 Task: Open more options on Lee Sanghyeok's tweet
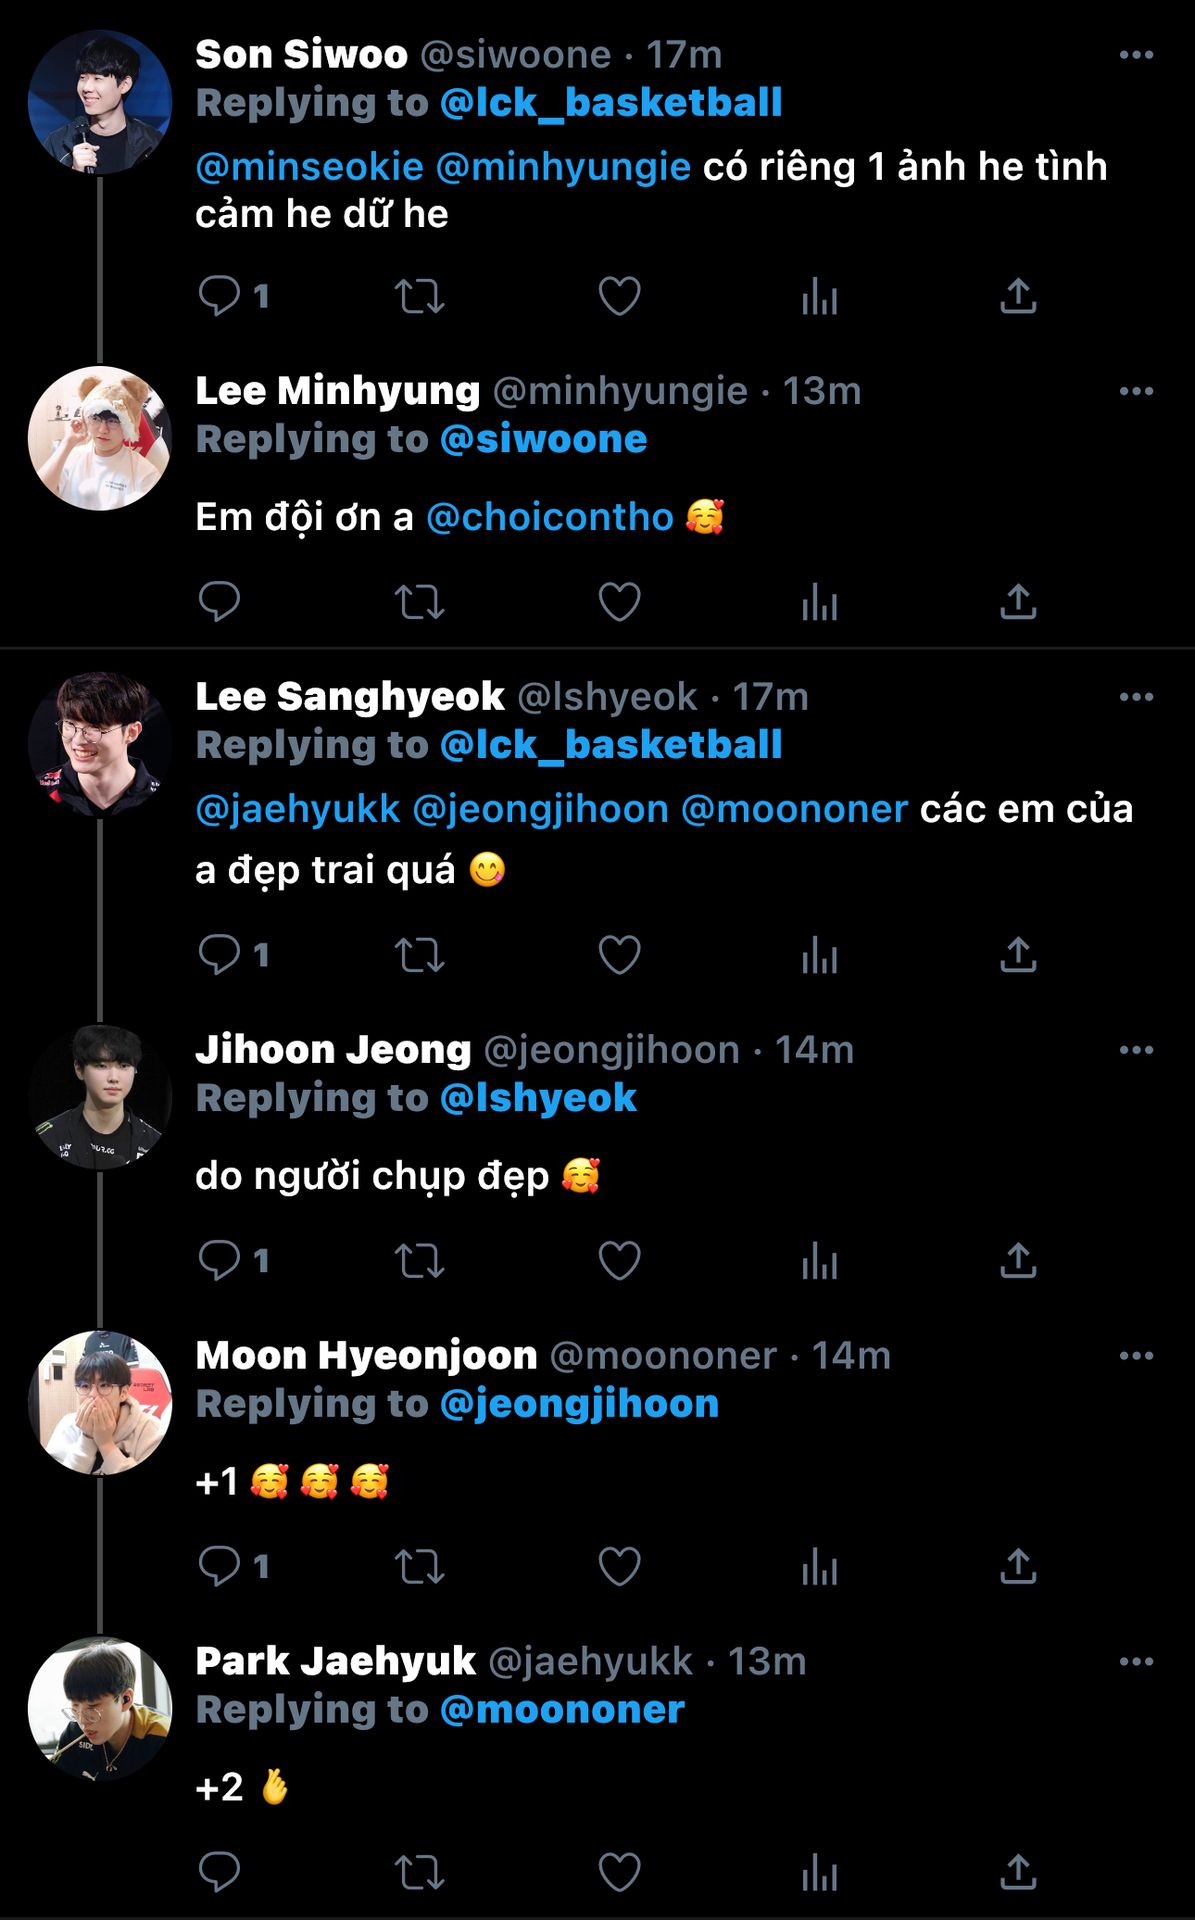point(1136,697)
